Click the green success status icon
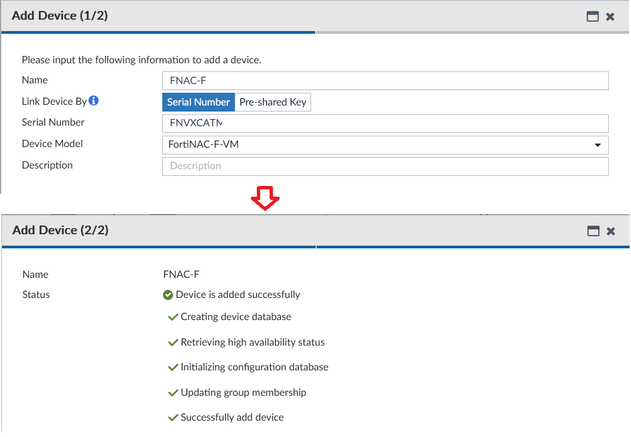 click(168, 295)
